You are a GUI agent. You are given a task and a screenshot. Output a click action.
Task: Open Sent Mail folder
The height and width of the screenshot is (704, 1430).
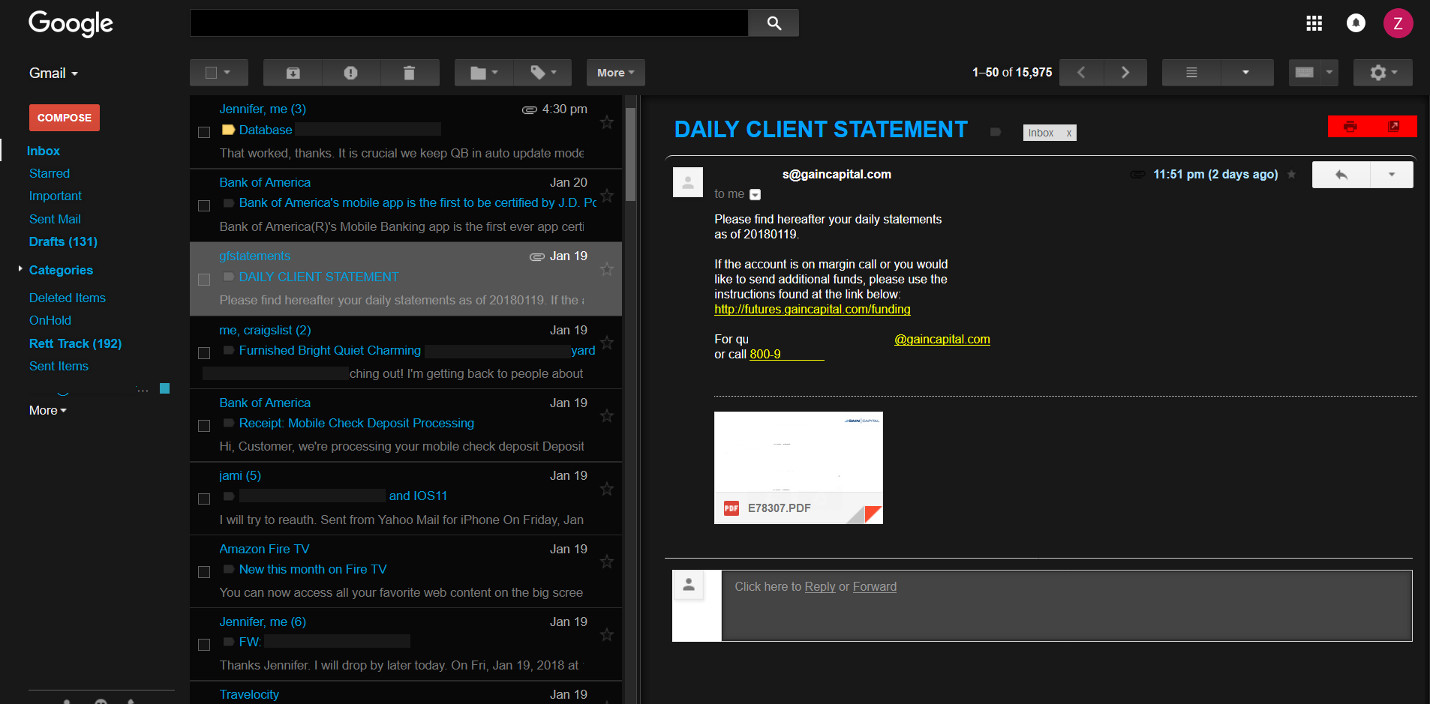coord(55,219)
